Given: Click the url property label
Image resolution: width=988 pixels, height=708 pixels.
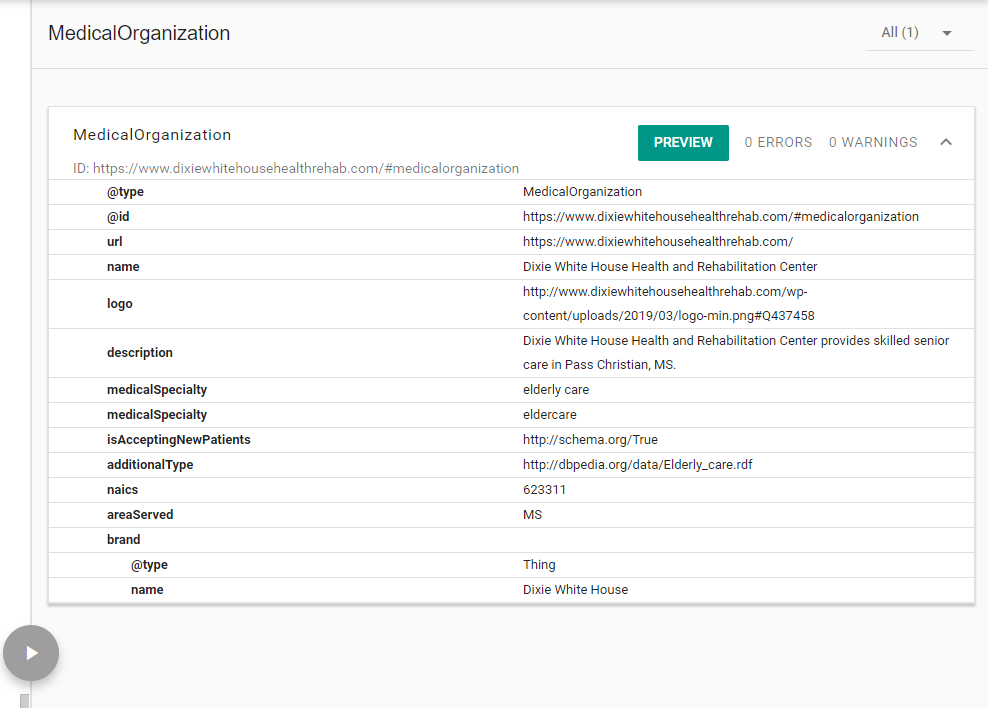Looking at the screenshot, I should click(x=115, y=242).
